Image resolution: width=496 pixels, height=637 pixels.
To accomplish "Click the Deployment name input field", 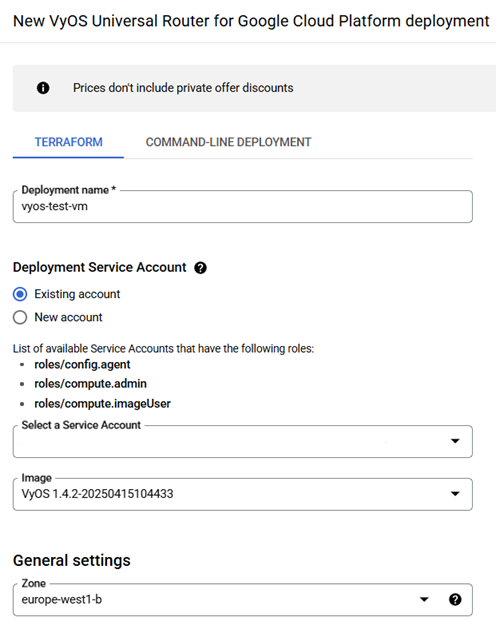I will (243, 206).
